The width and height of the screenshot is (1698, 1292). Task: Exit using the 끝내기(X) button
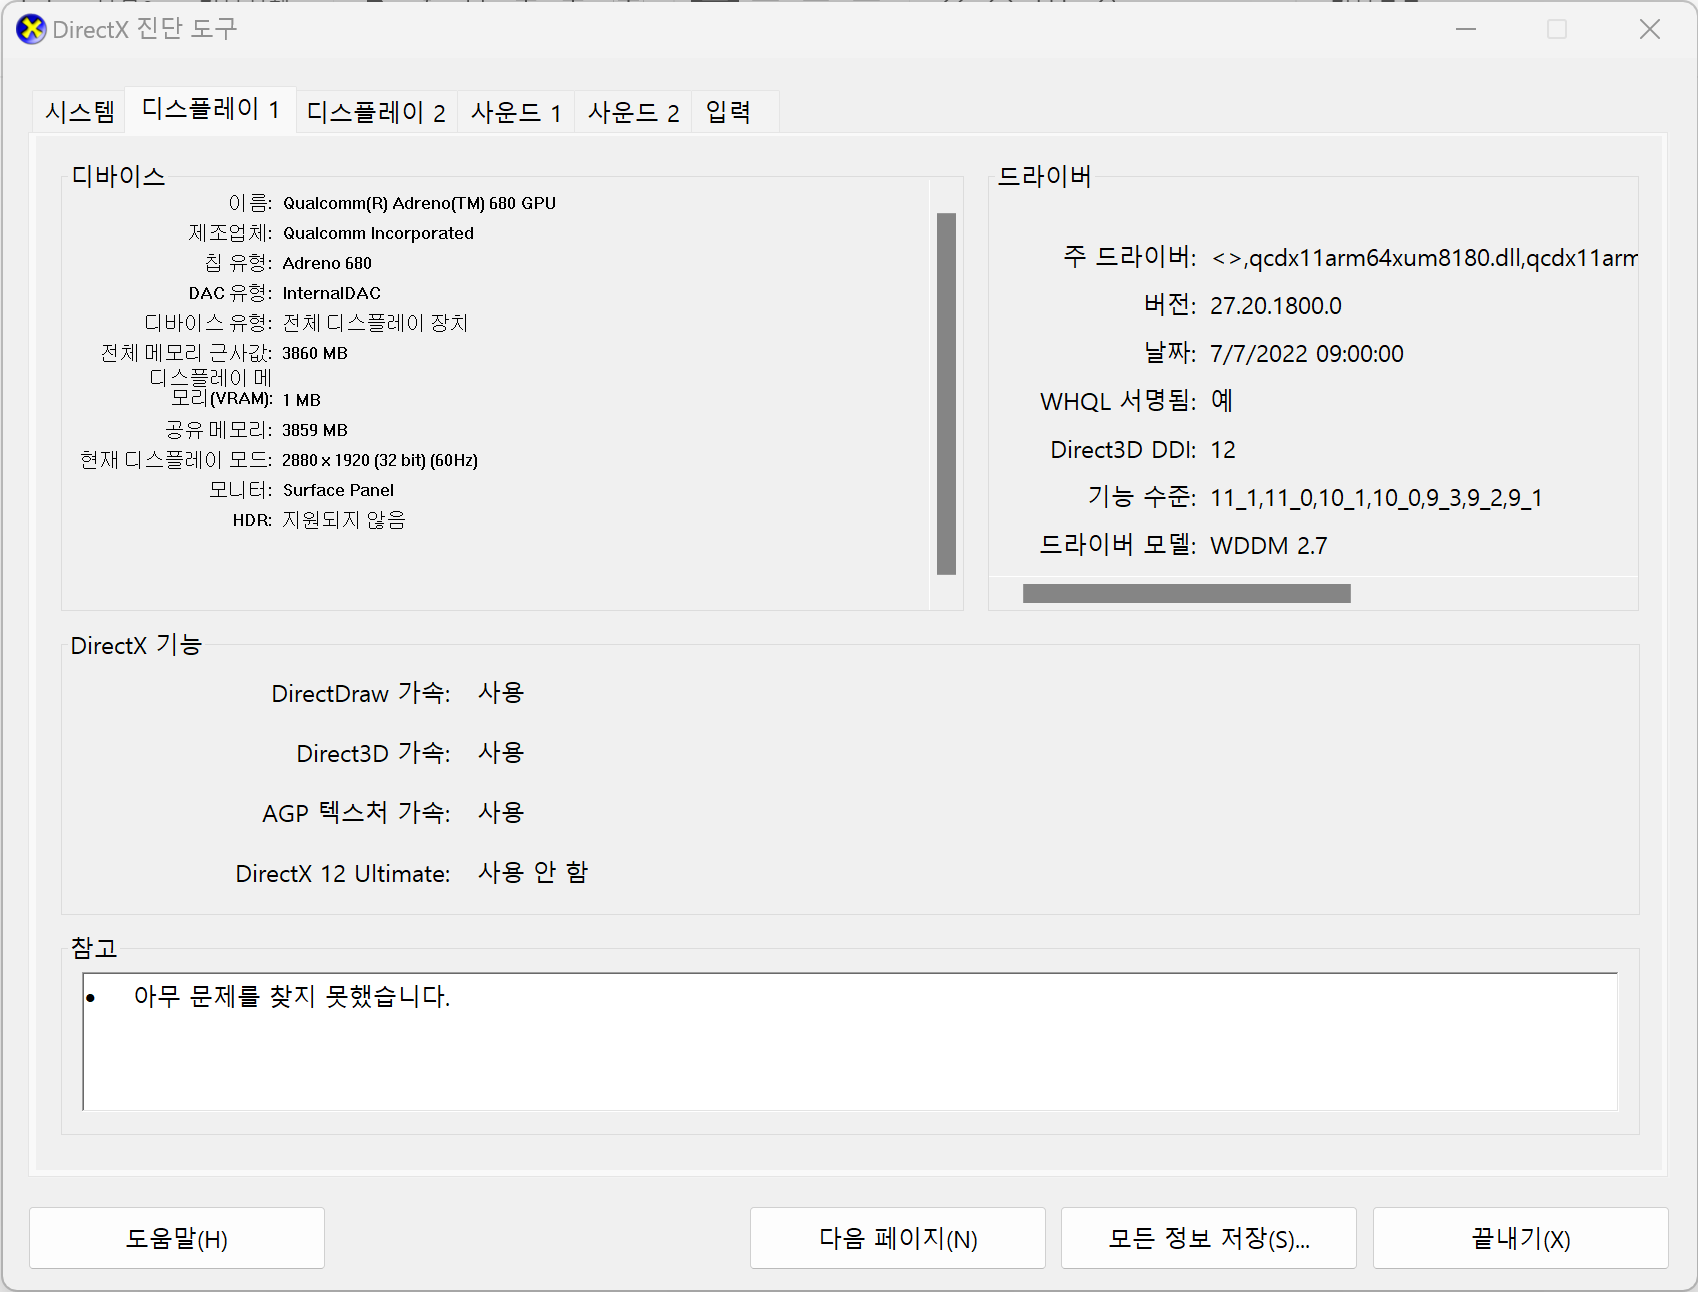click(x=1521, y=1238)
